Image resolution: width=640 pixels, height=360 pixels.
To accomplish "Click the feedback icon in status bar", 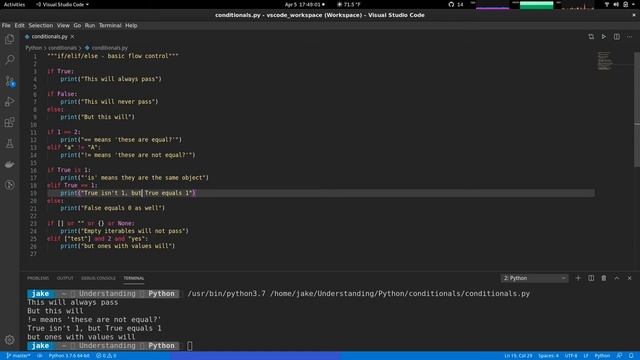I will pyautogui.click(x=619, y=356).
